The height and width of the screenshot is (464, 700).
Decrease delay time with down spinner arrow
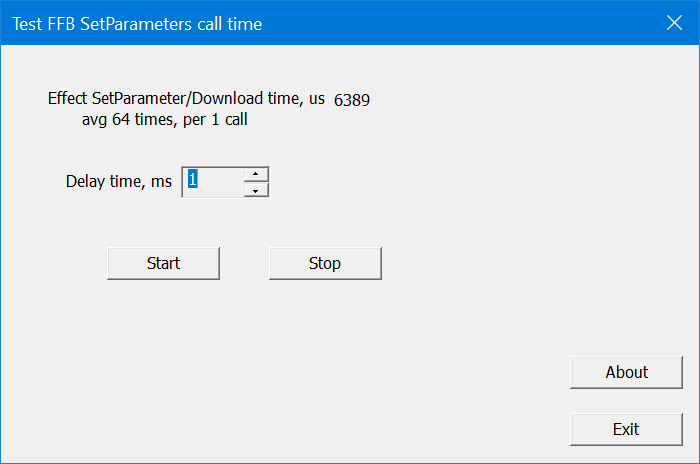(x=257, y=190)
